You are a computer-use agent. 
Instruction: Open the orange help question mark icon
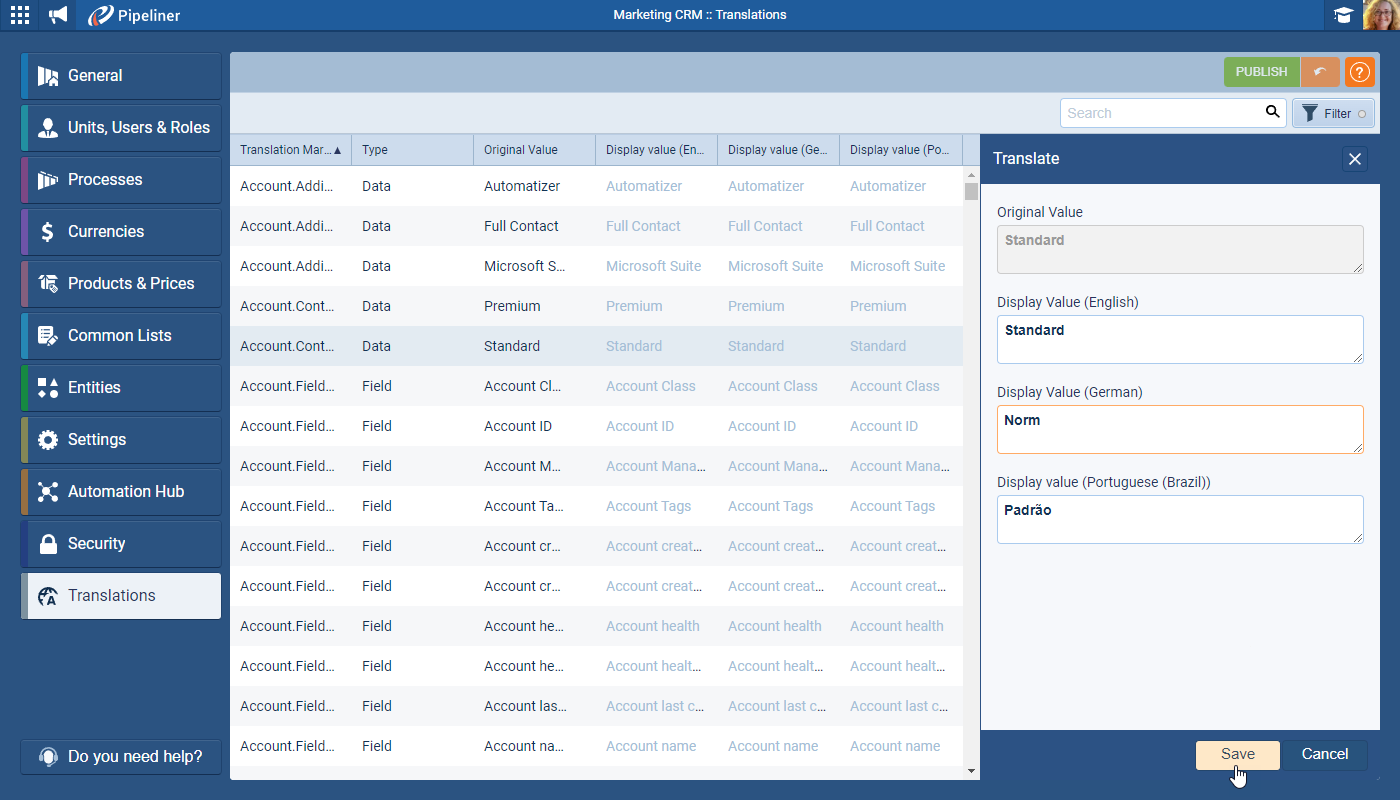(x=1359, y=72)
